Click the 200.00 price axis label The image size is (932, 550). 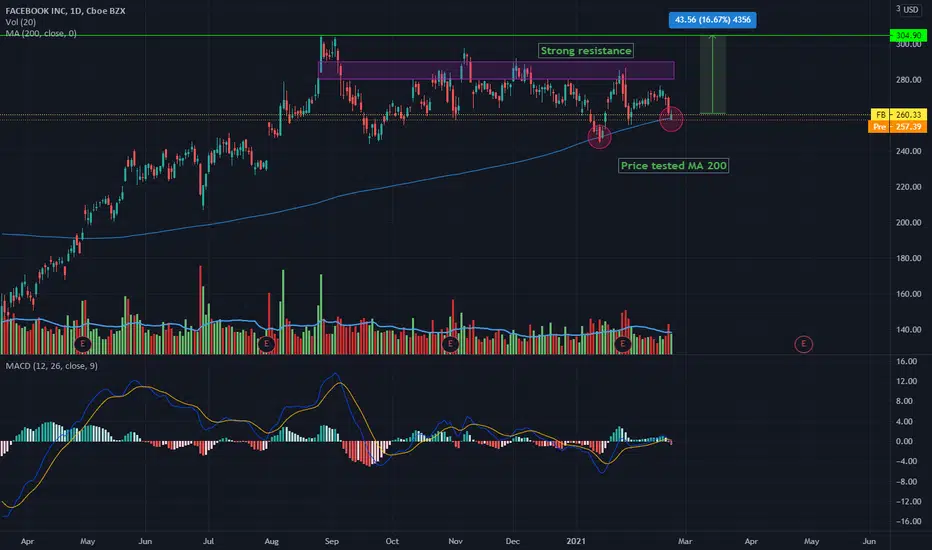click(909, 222)
